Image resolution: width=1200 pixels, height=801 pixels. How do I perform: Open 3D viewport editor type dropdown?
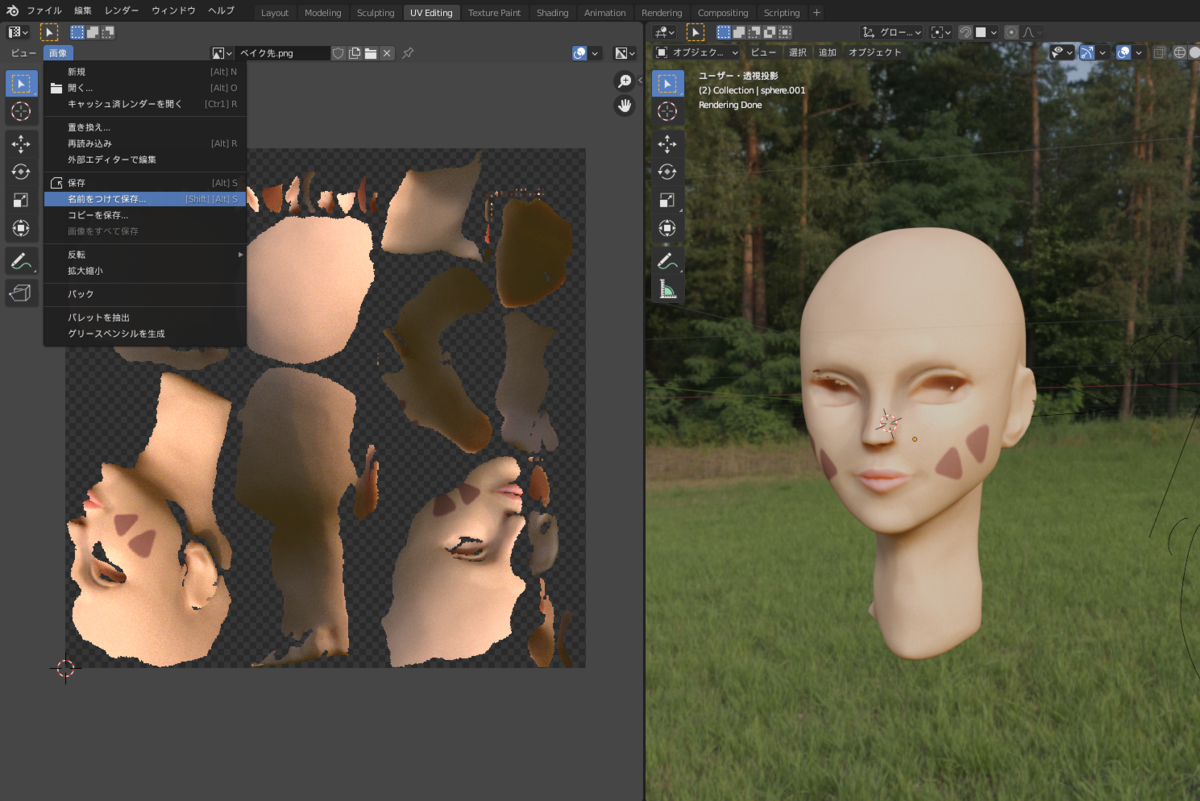(664, 32)
